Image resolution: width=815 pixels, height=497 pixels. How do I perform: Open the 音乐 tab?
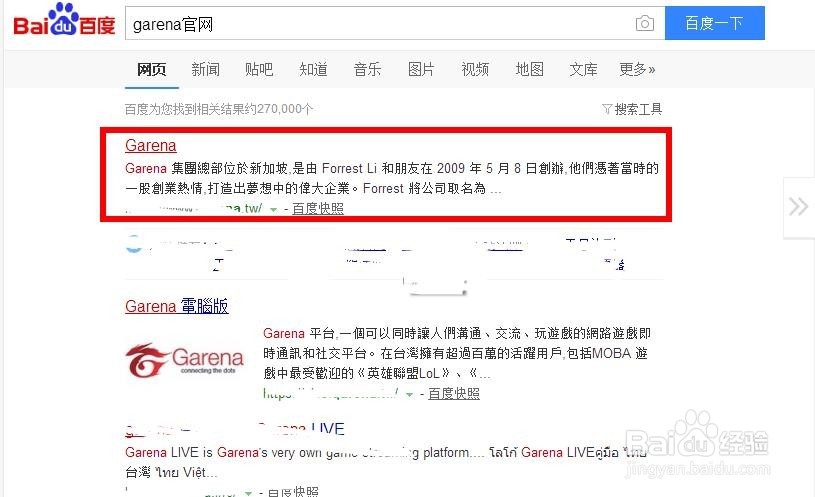pos(367,69)
